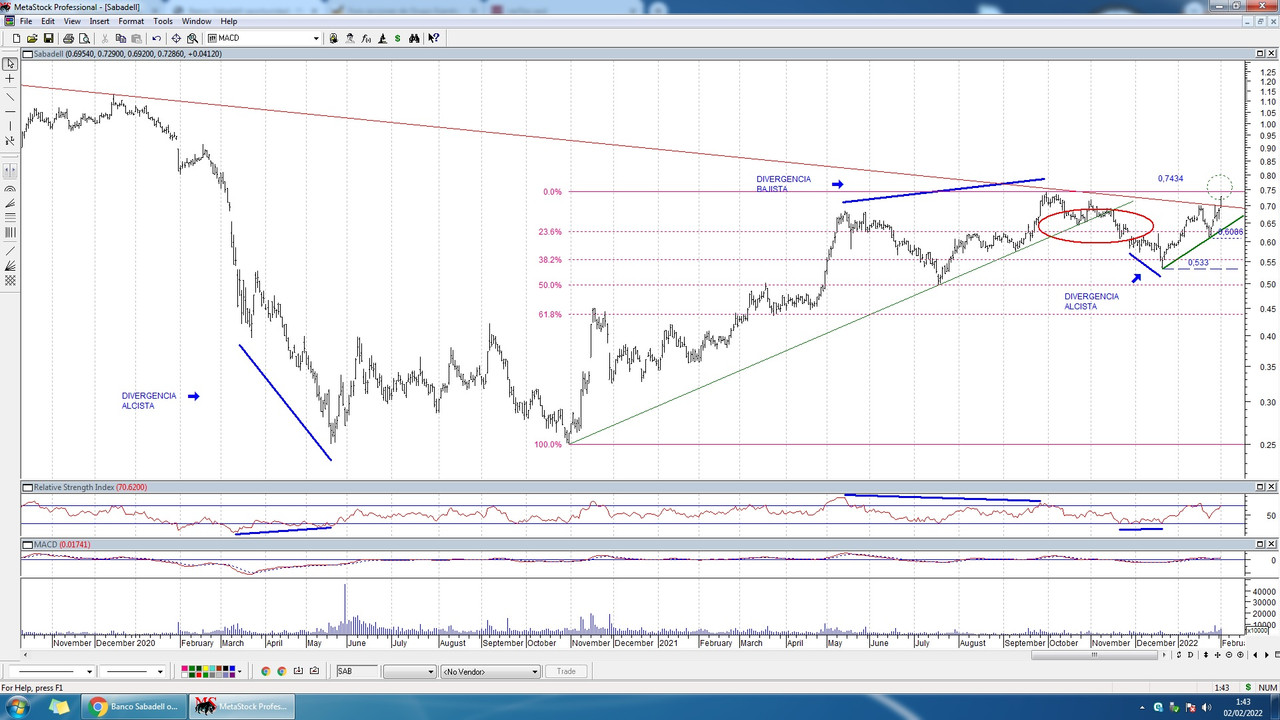Click the Copy icon in the toolbar

[121, 38]
